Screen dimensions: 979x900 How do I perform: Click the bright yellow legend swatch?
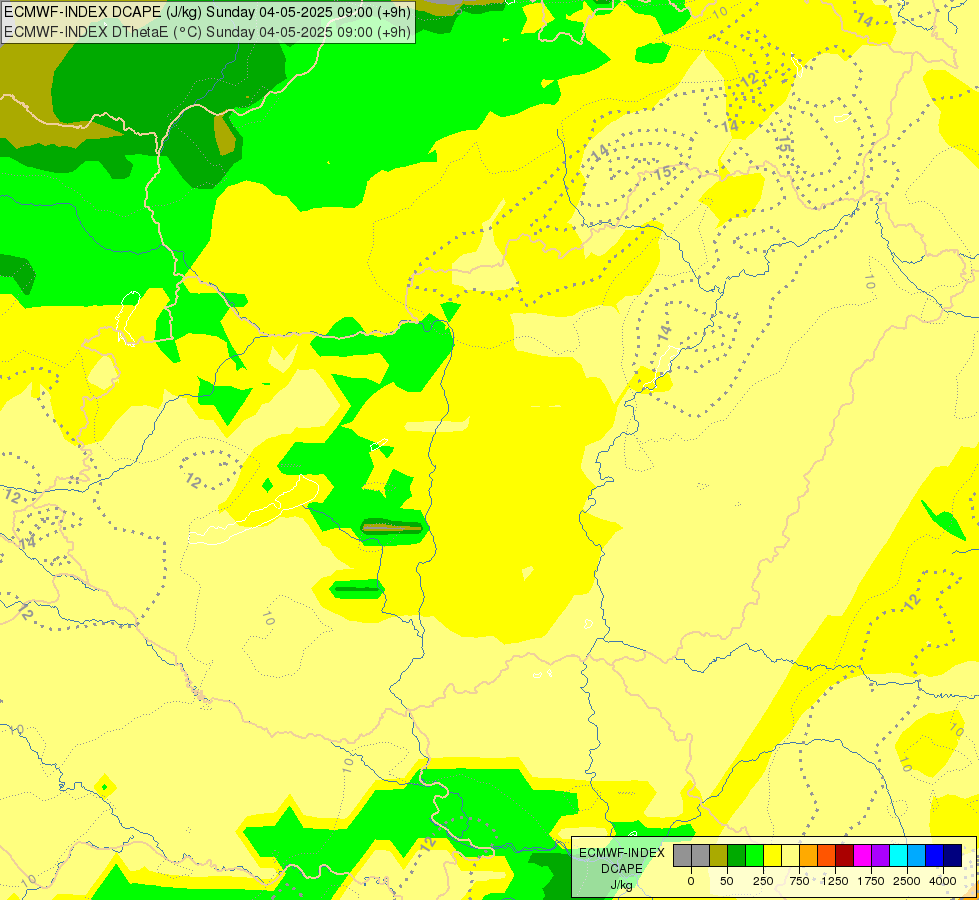[x=772, y=855]
